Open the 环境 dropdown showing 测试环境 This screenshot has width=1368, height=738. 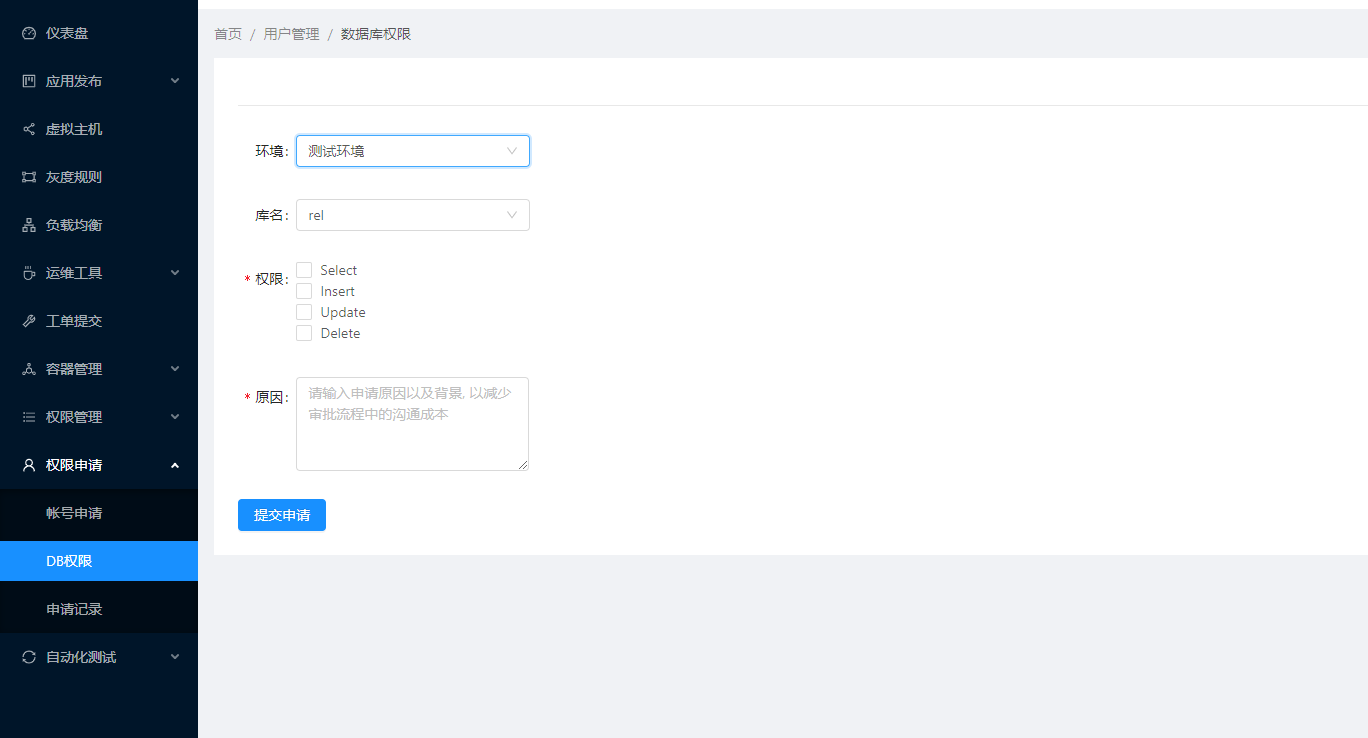413,151
